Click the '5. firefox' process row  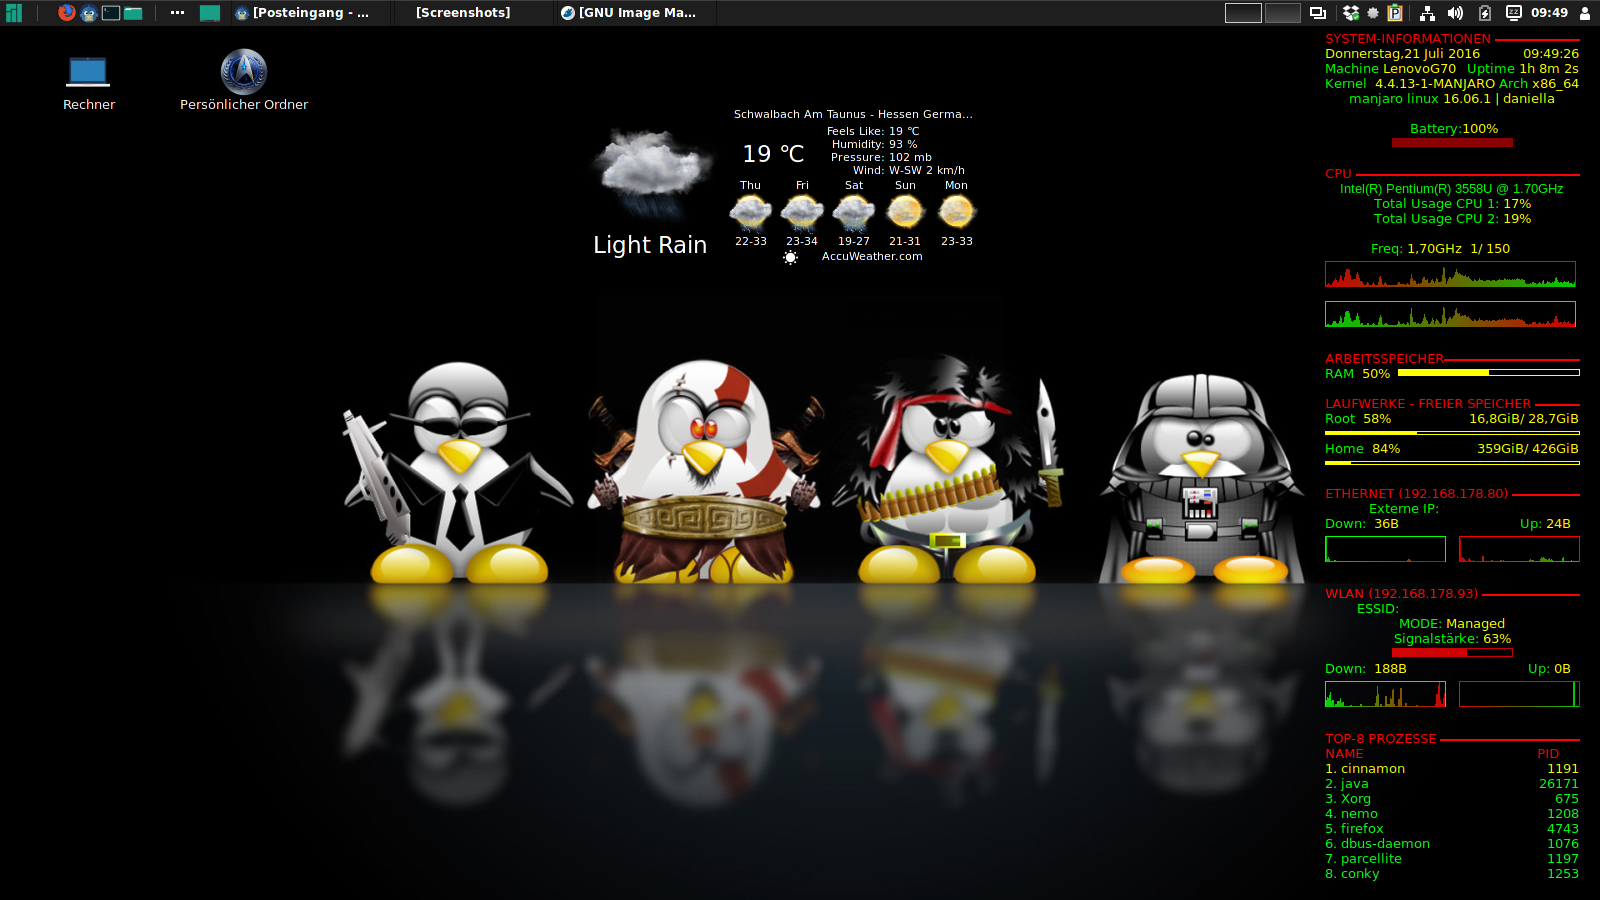click(1452, 829)
